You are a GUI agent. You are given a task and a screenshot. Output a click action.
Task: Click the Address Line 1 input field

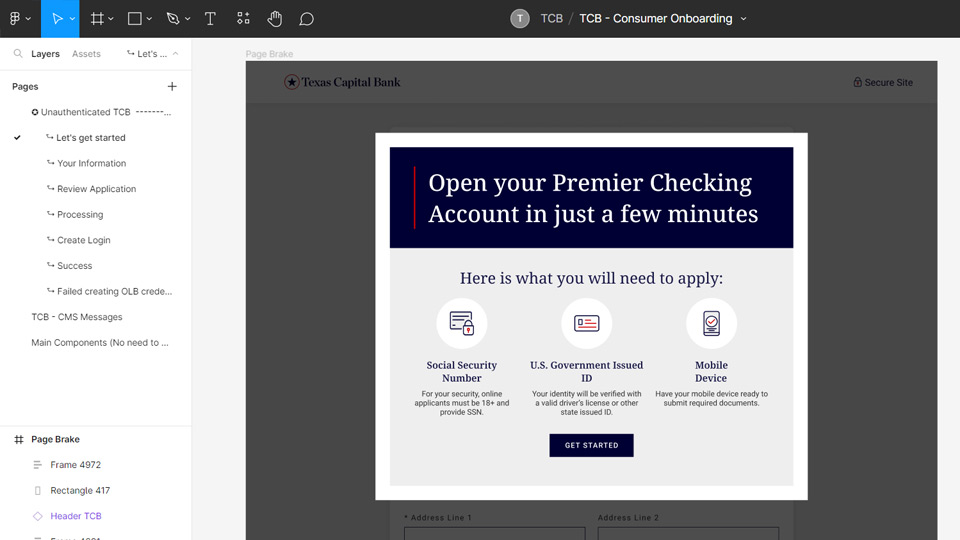click(x=494, y=534)
